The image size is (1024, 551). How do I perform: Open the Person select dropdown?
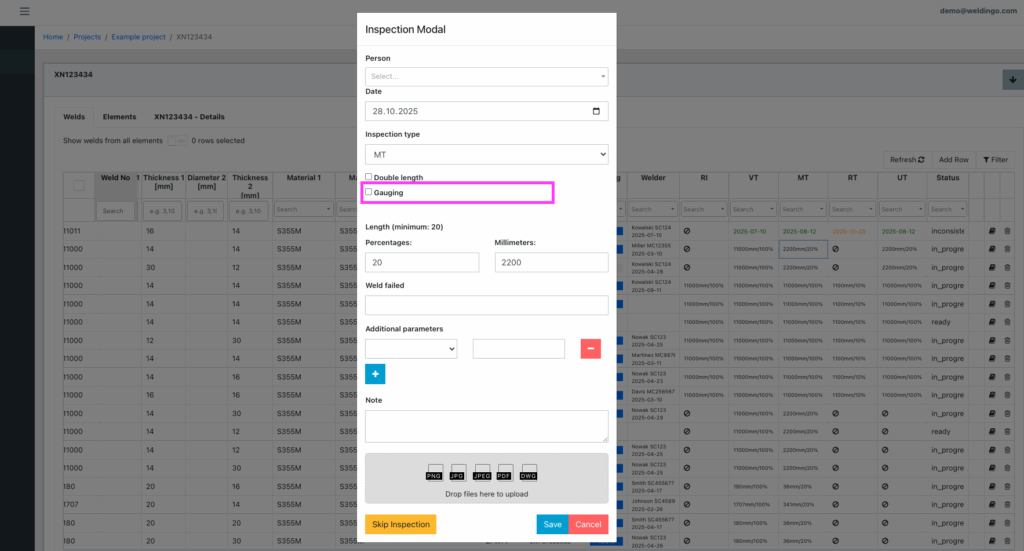486,76
